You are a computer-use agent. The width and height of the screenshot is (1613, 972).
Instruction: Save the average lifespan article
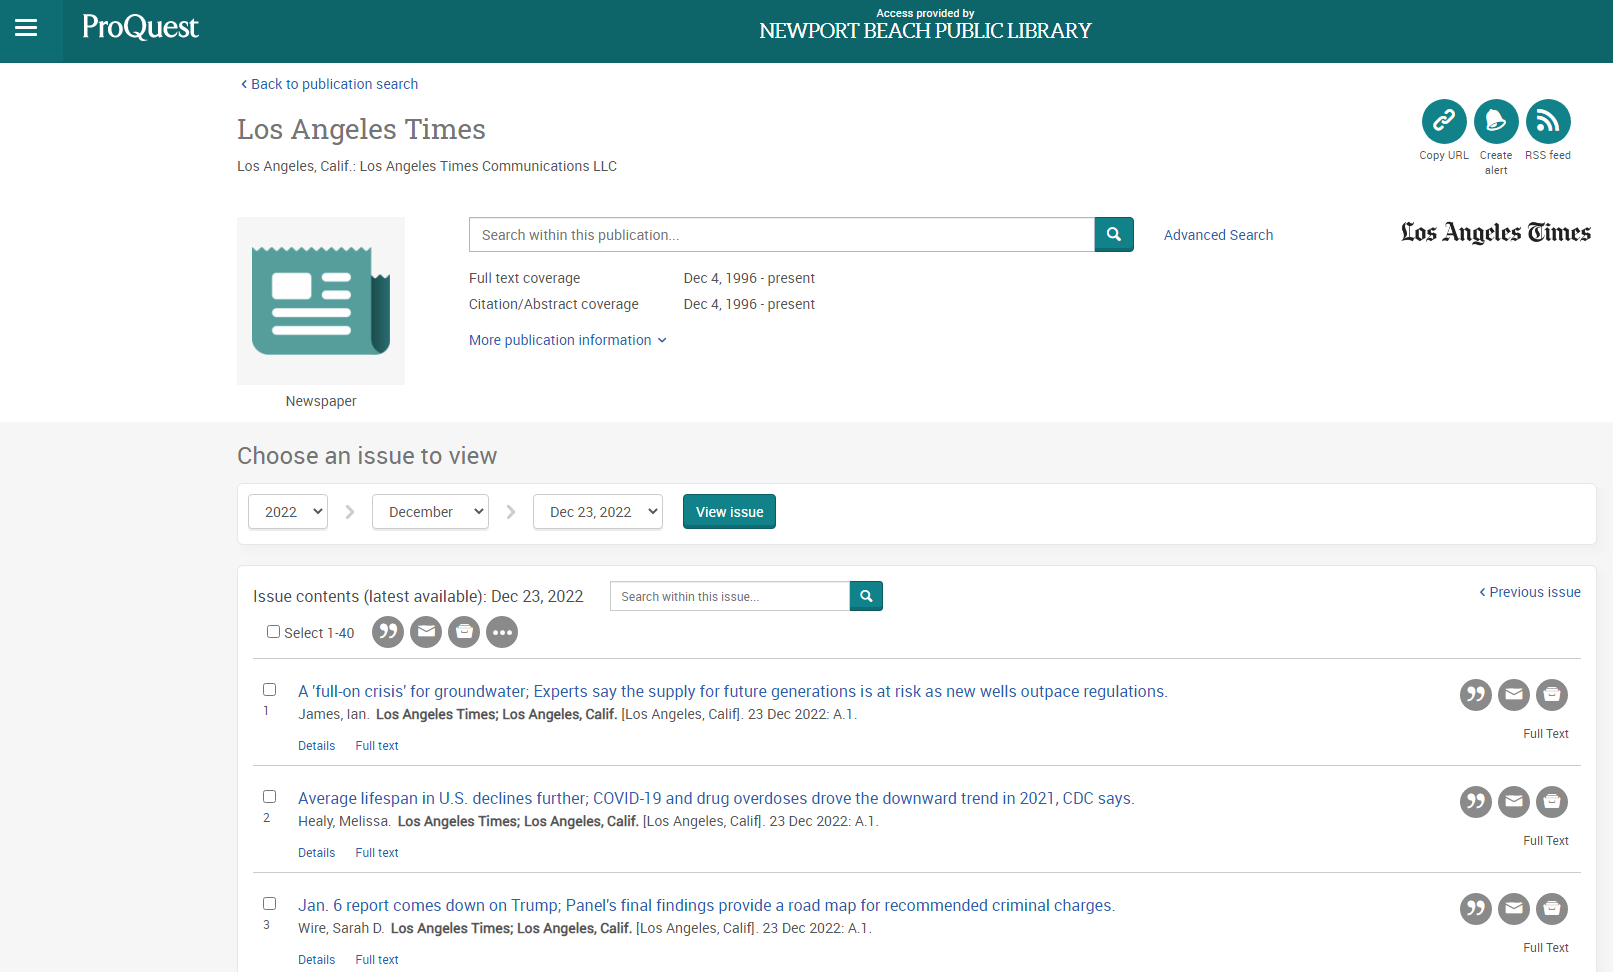pyautogui.click(x=1552, y=802)
